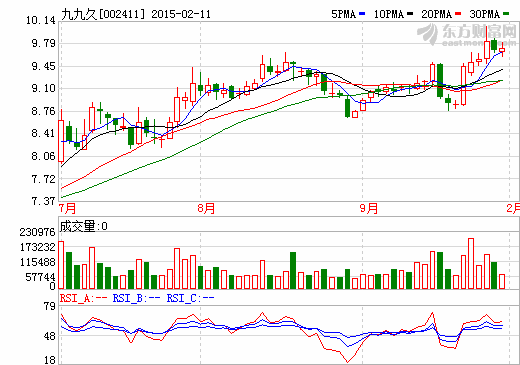
Task: Click the 8.41 price axis value
Action: [43, 134]
